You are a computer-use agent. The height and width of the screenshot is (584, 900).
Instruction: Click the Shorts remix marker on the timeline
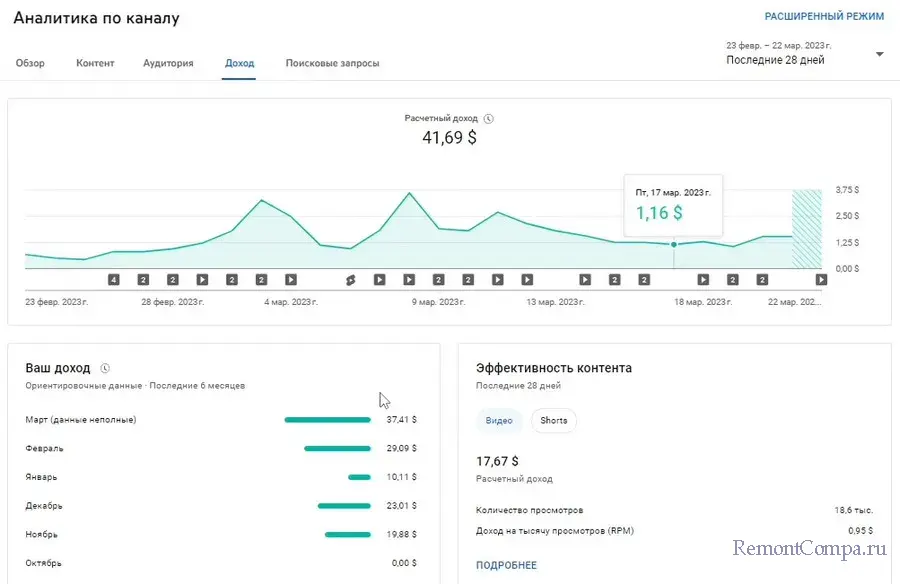click(x=351, y=280)
